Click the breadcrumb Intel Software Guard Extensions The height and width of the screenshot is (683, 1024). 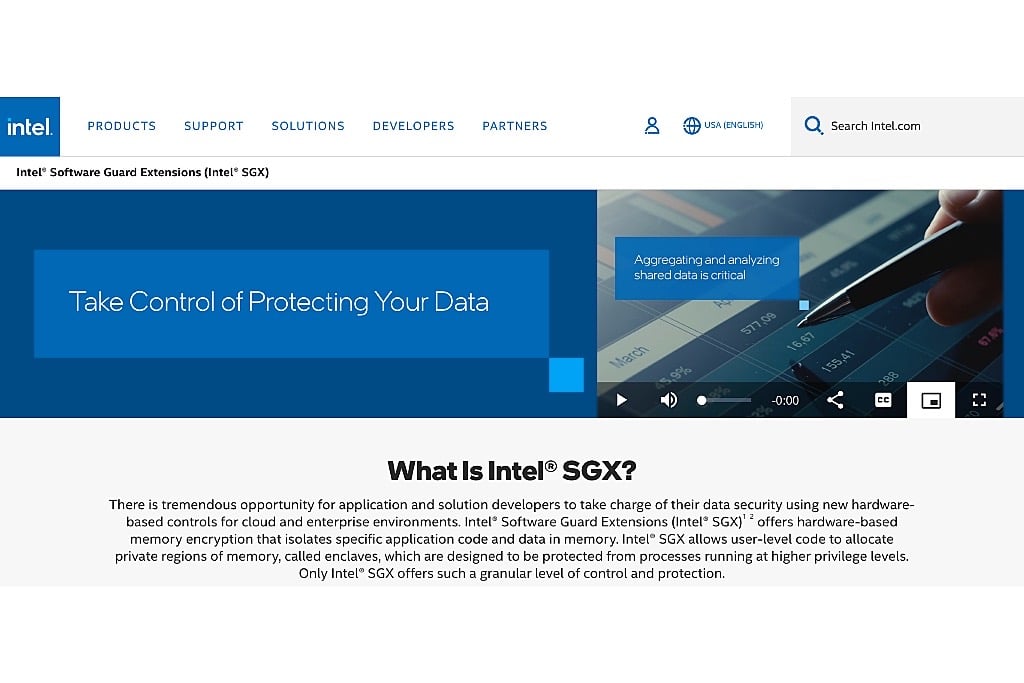click(x=142, y=172)
